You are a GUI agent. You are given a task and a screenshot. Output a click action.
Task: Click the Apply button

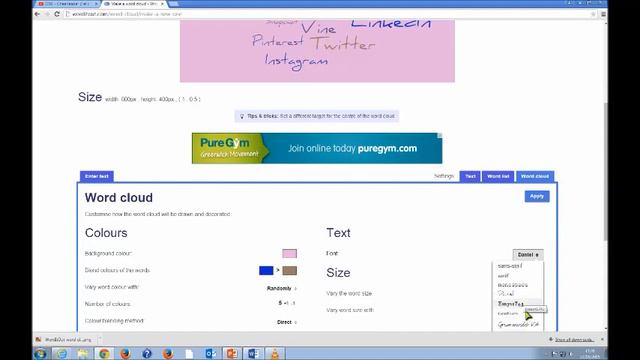click(537, 196)
